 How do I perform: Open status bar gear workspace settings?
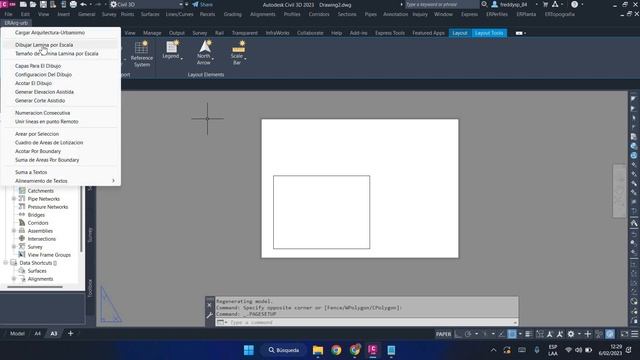tap(571, 334)
